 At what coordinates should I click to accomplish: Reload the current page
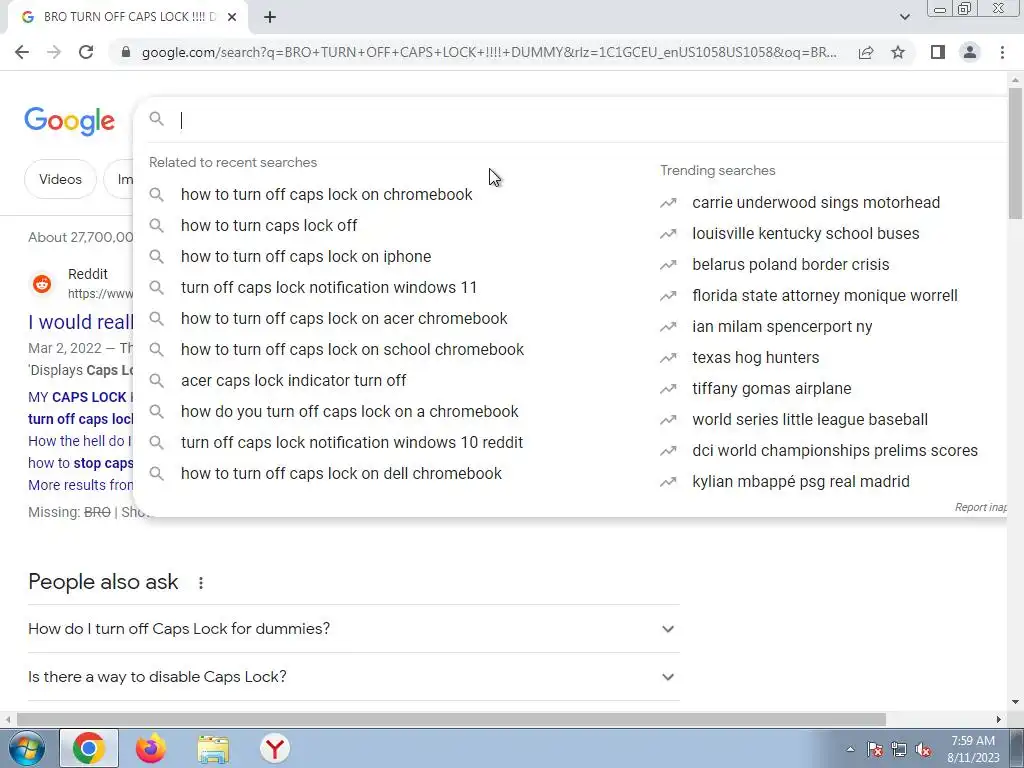(86, 52)
